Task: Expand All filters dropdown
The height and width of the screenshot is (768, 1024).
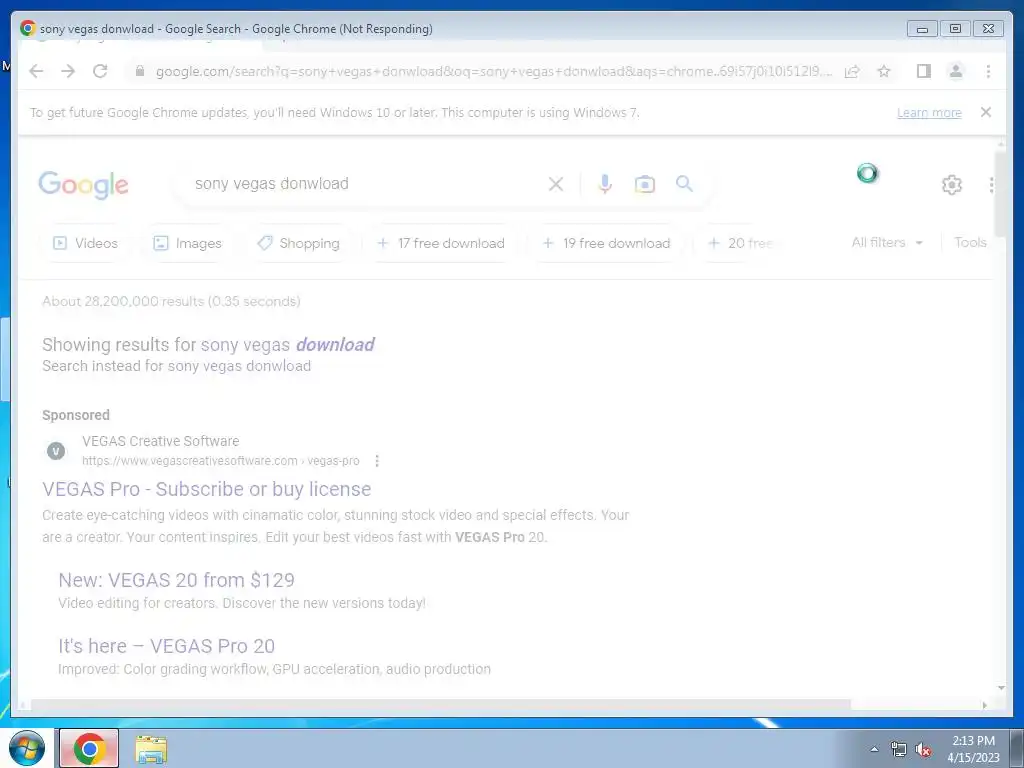Action: [887, 242]
